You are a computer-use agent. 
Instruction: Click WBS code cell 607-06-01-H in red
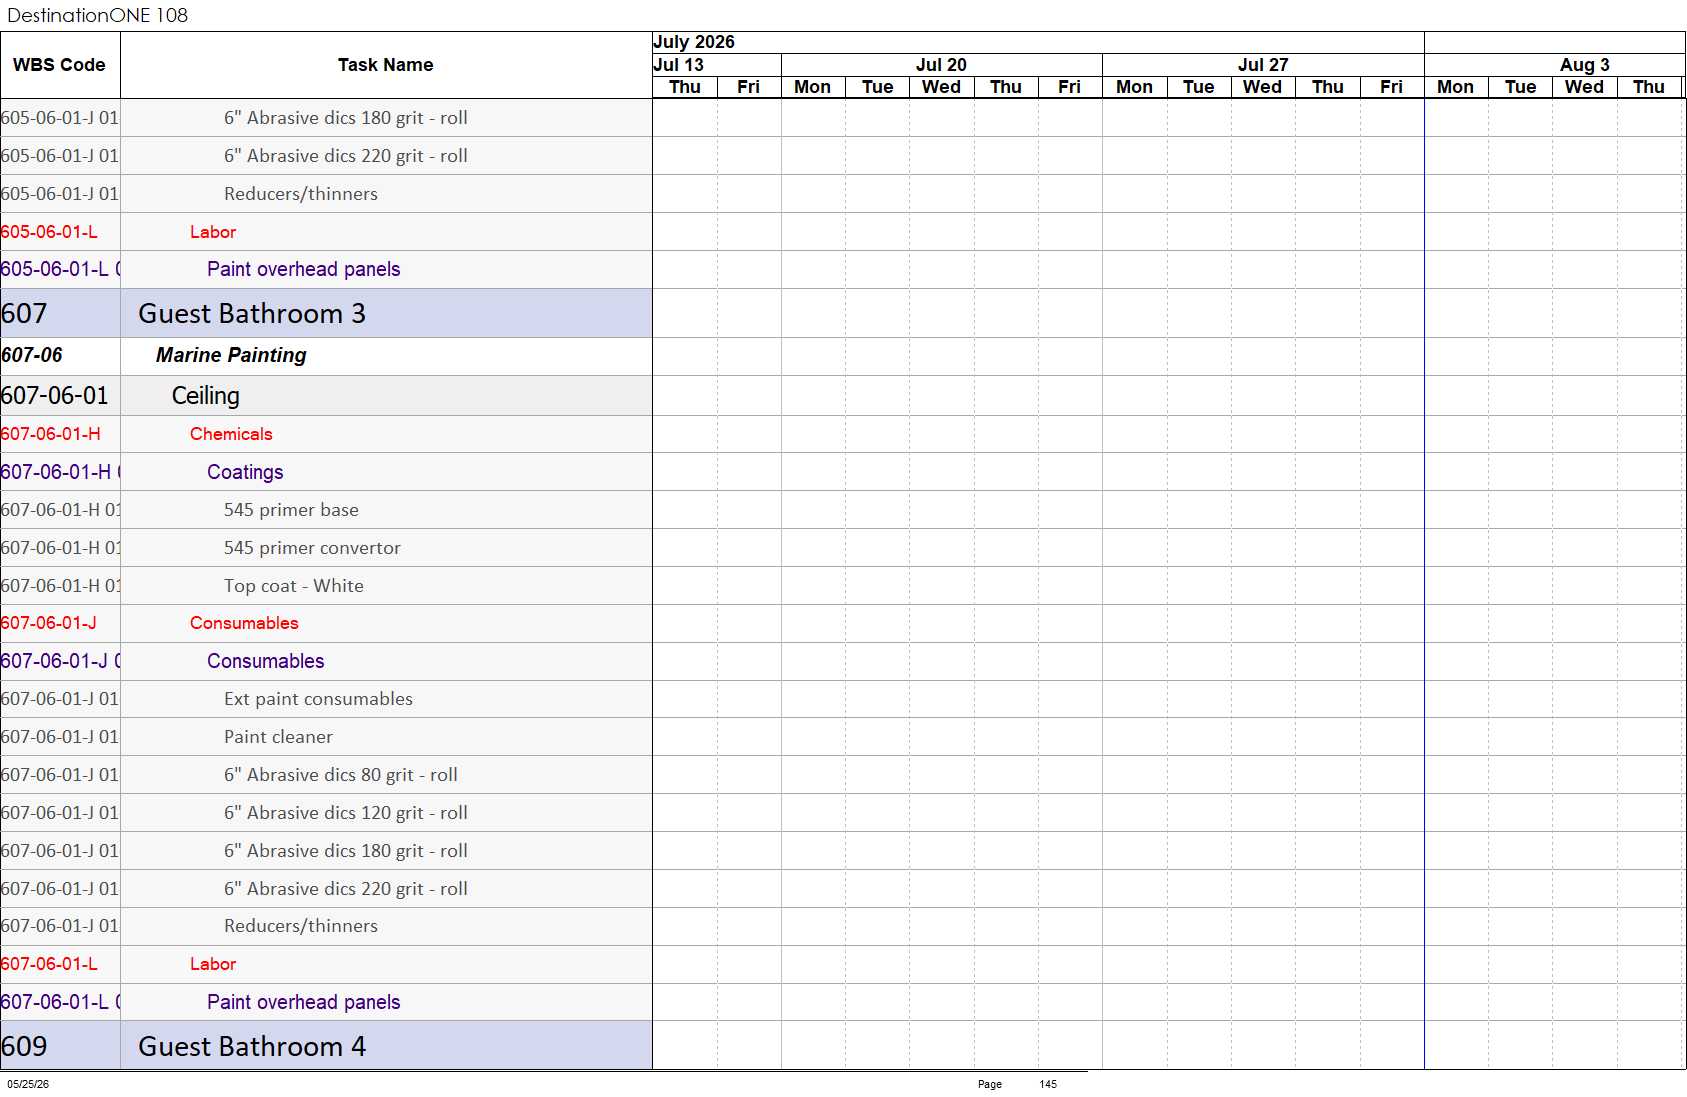tap(60, 434)
